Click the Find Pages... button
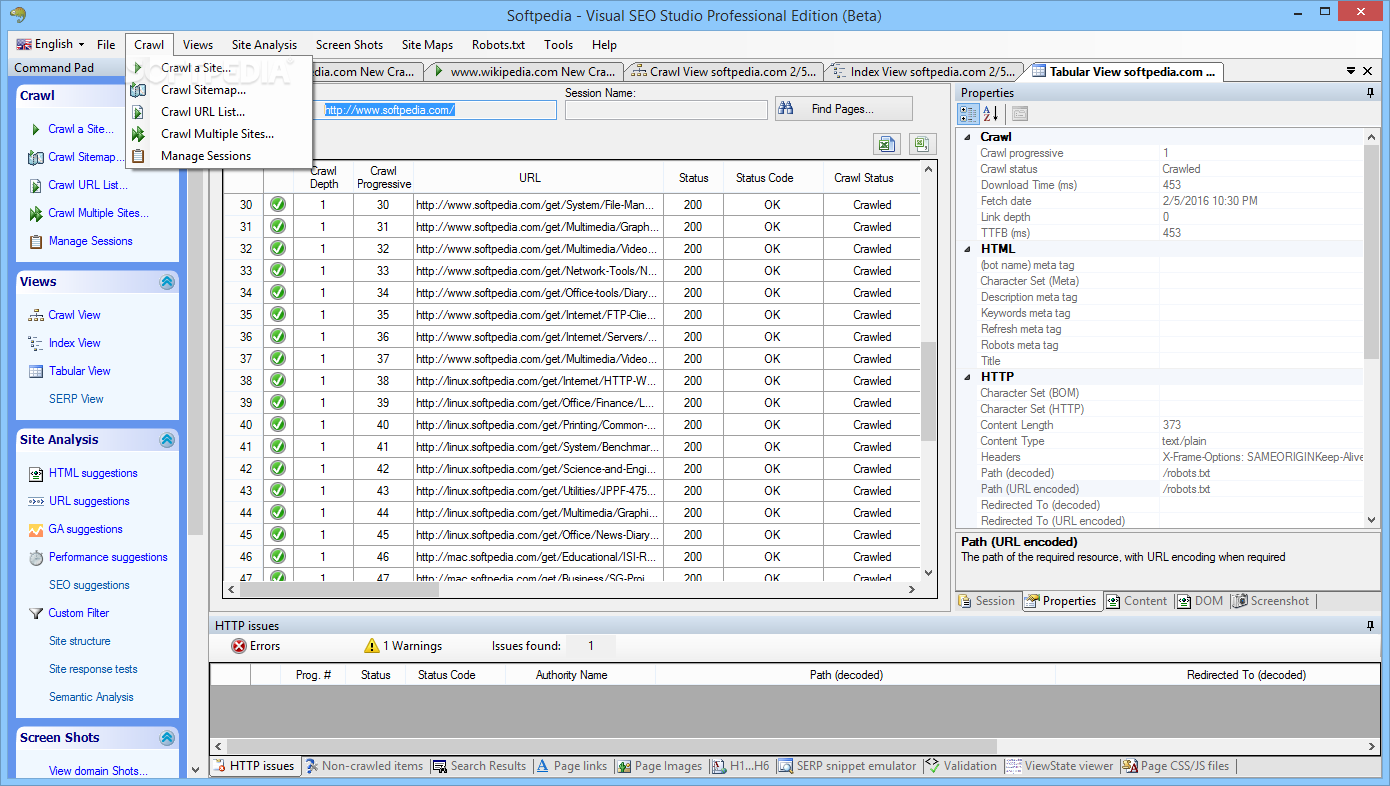This screenshot has height=786, width=1390. click(x=843, y=109)
